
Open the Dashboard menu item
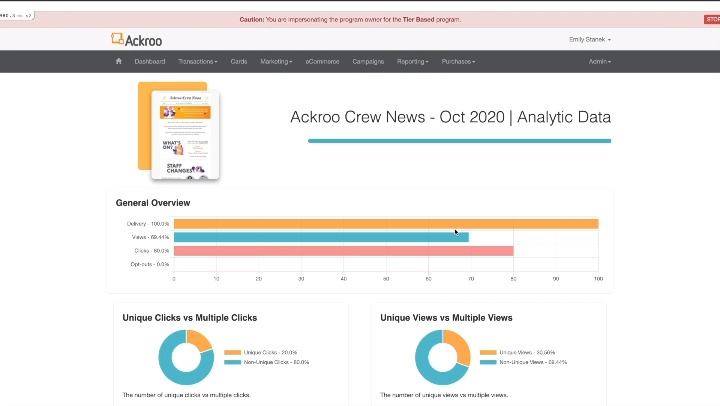[150, 62]
